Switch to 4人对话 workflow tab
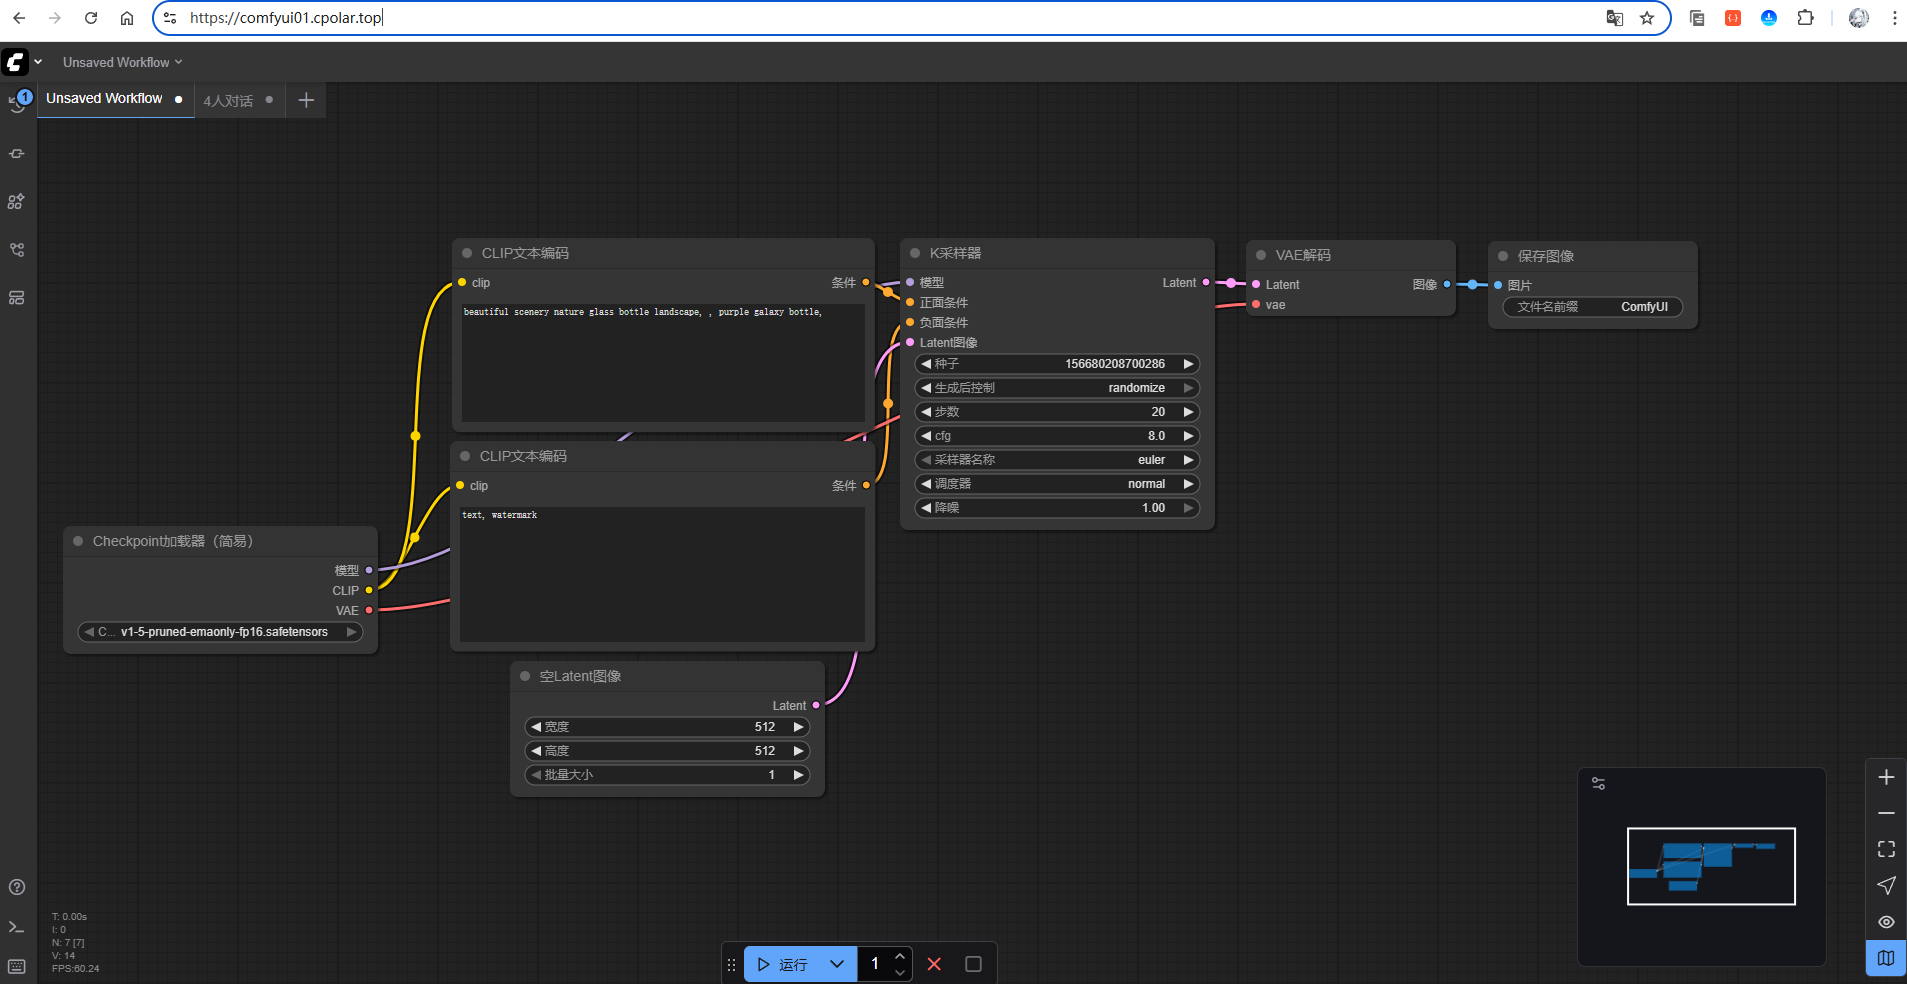1907x984 pixels. coord(239,100)
